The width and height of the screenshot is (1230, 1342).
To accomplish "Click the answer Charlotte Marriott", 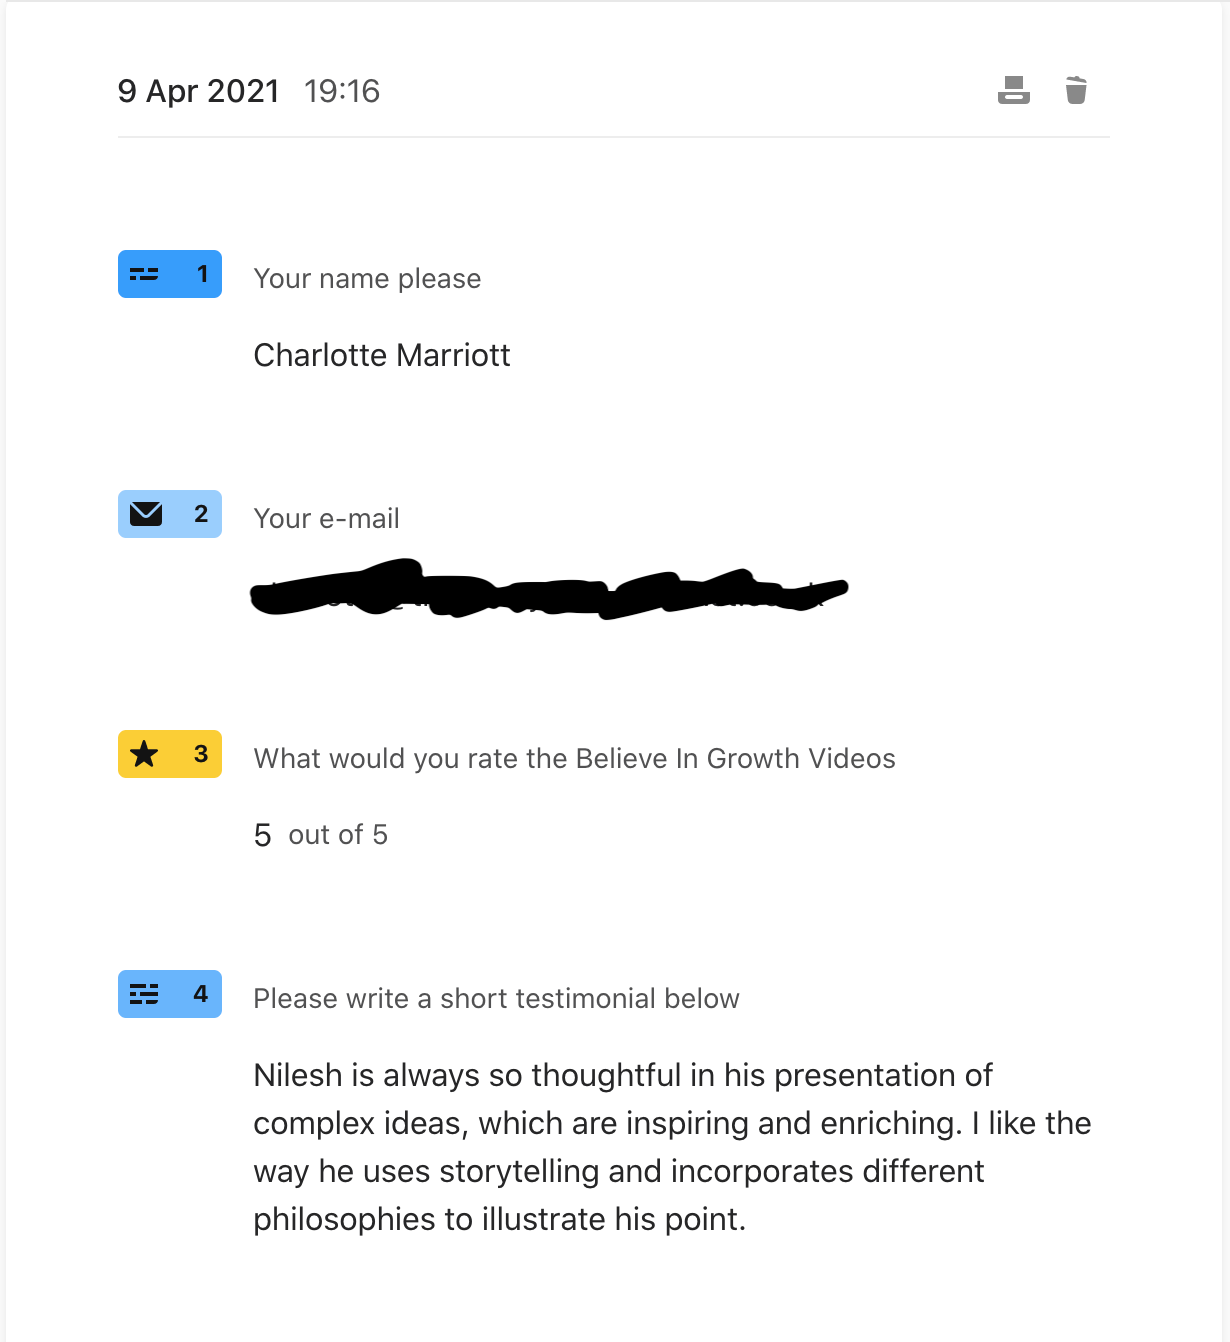I will pos(382,355).
